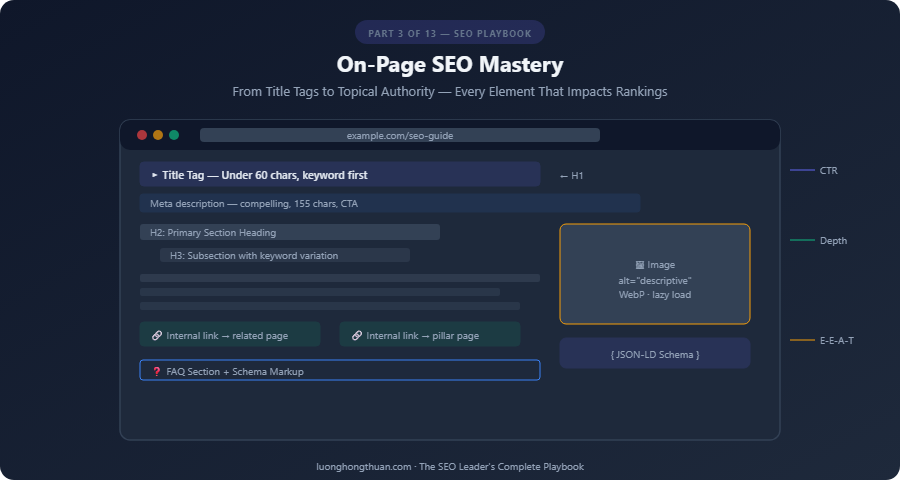Click the On-Page SEO Mastery heading

pos(450,65)
